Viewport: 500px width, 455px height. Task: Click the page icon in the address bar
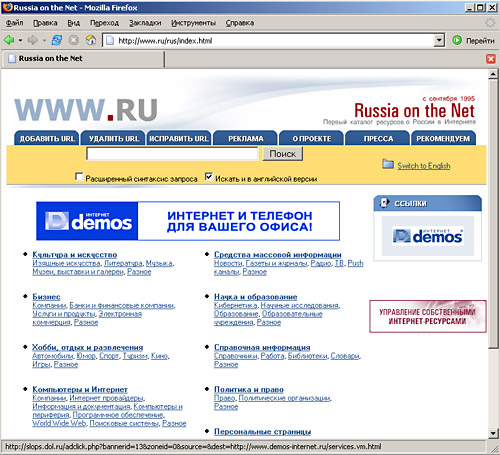coord(110,41)
